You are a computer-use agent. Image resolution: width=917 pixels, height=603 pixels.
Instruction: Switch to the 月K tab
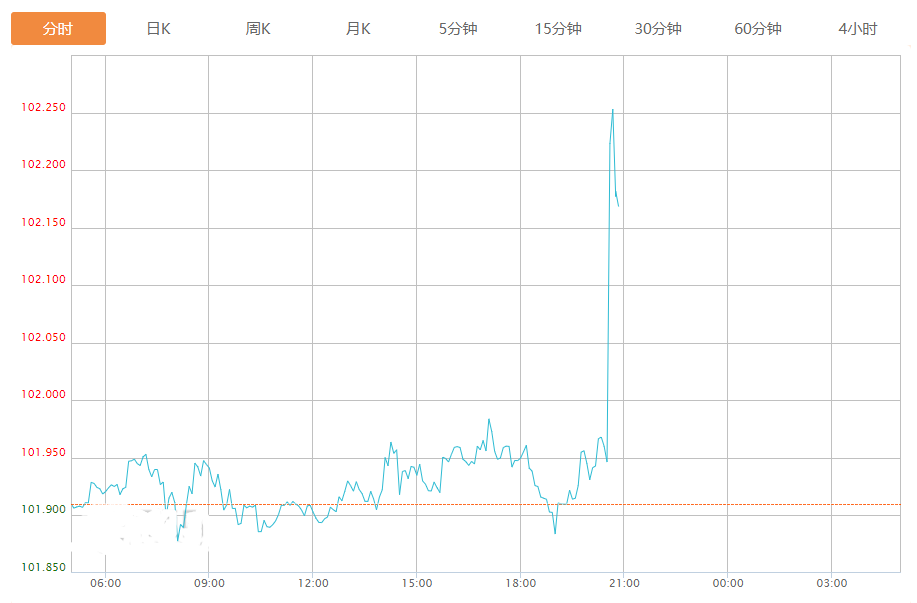coord(358,29)
